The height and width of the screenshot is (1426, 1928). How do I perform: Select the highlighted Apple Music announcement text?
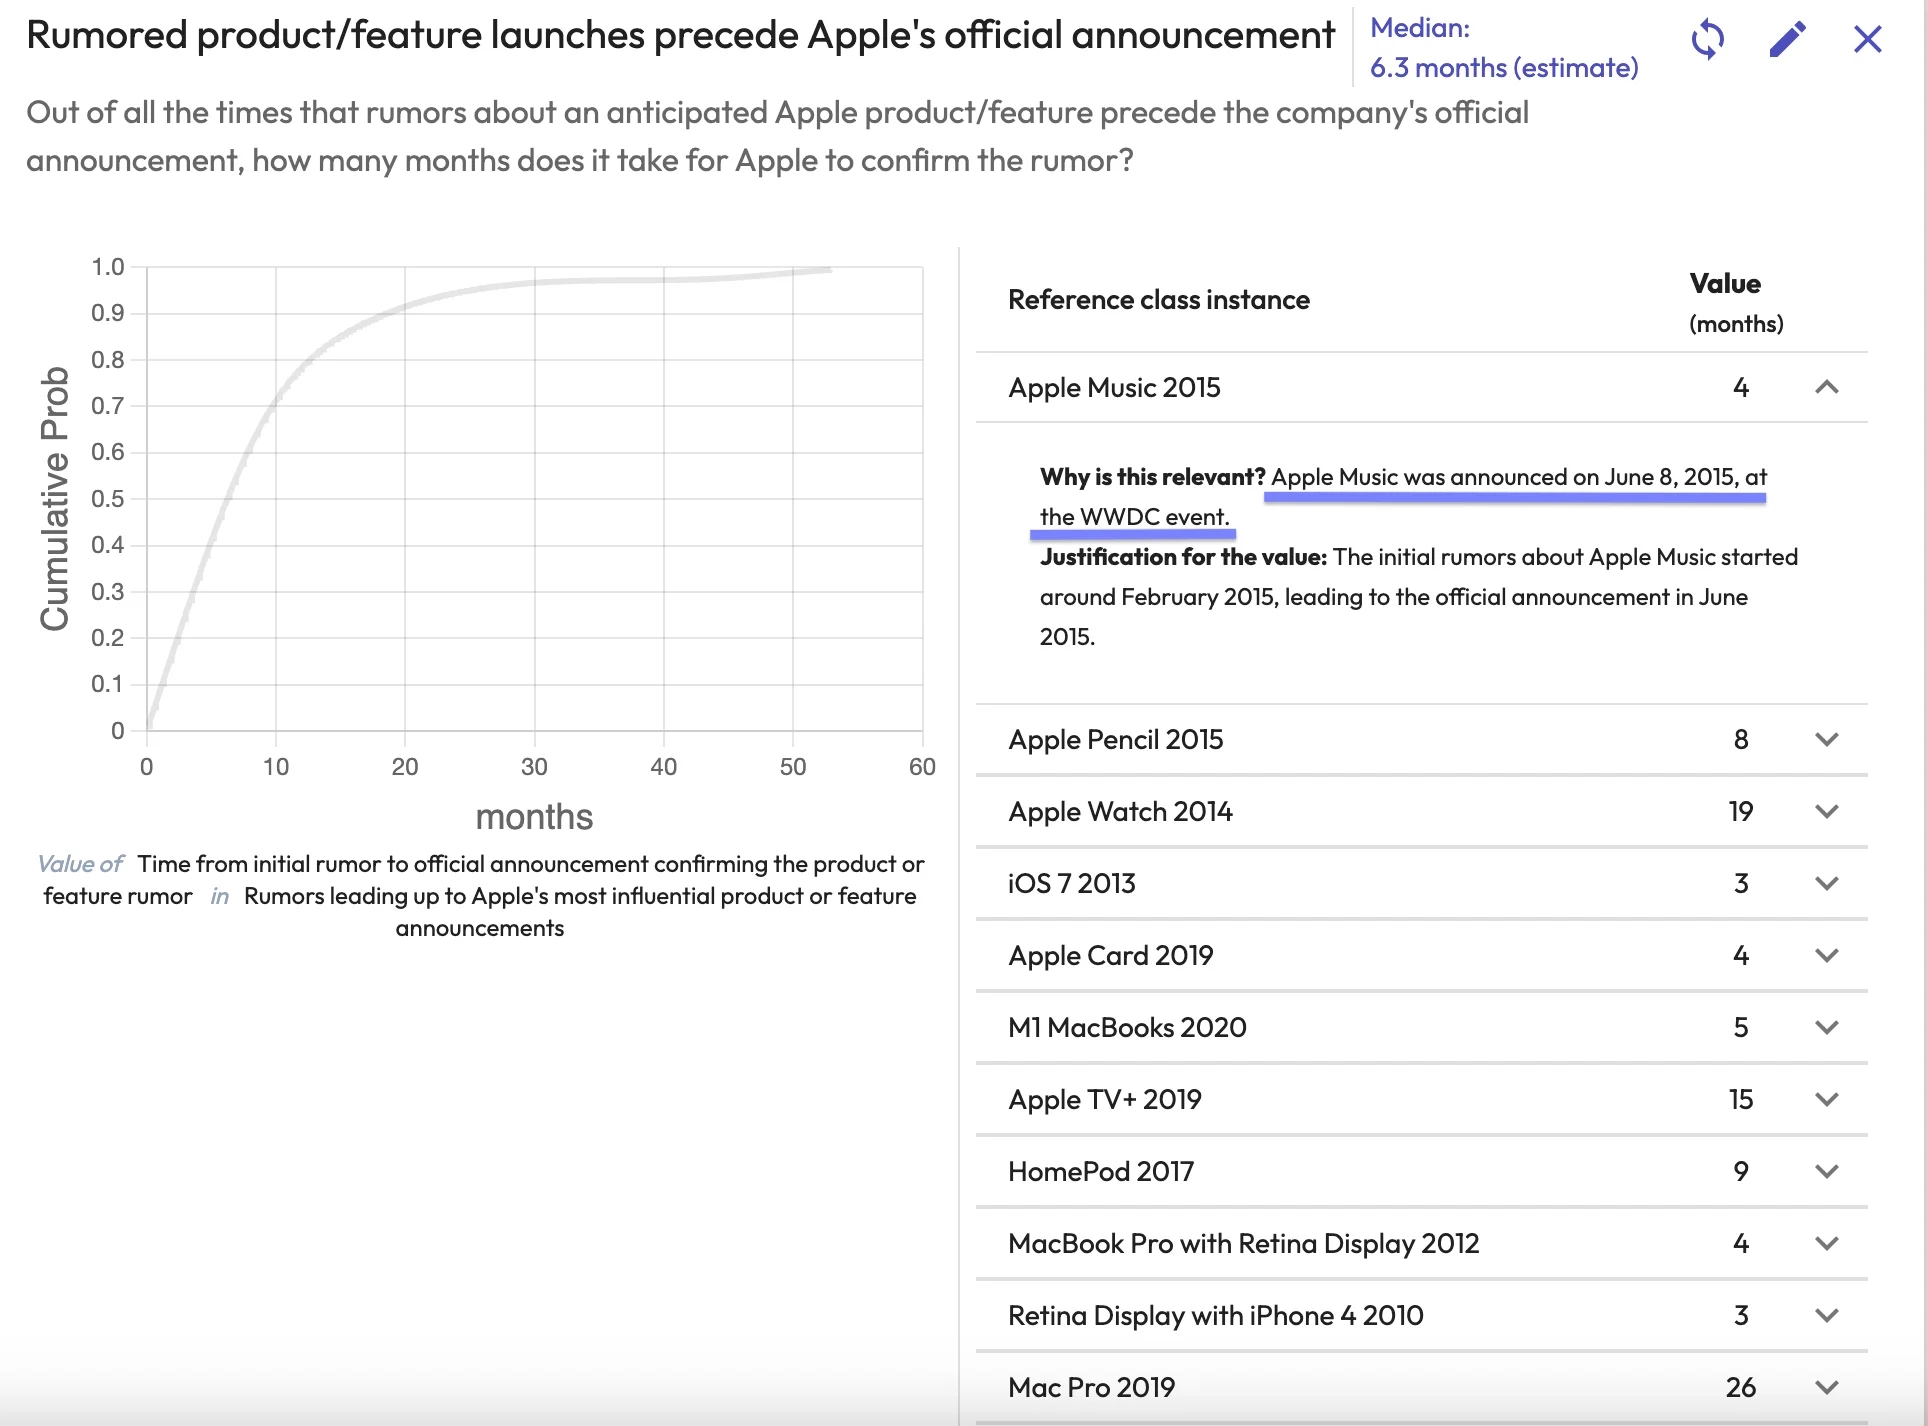(1516, 478)
